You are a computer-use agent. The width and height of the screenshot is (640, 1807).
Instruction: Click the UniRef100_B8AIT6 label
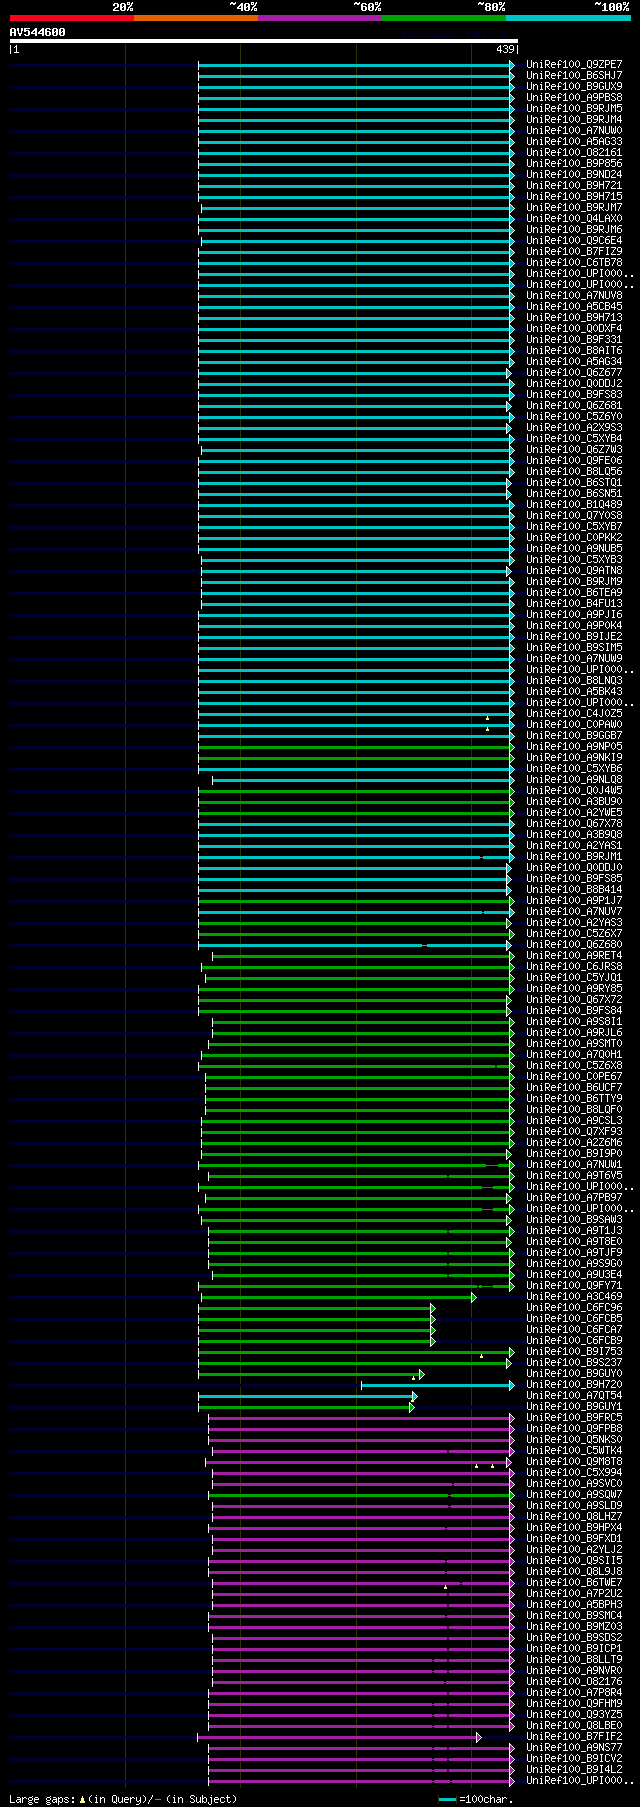[574, 350]
